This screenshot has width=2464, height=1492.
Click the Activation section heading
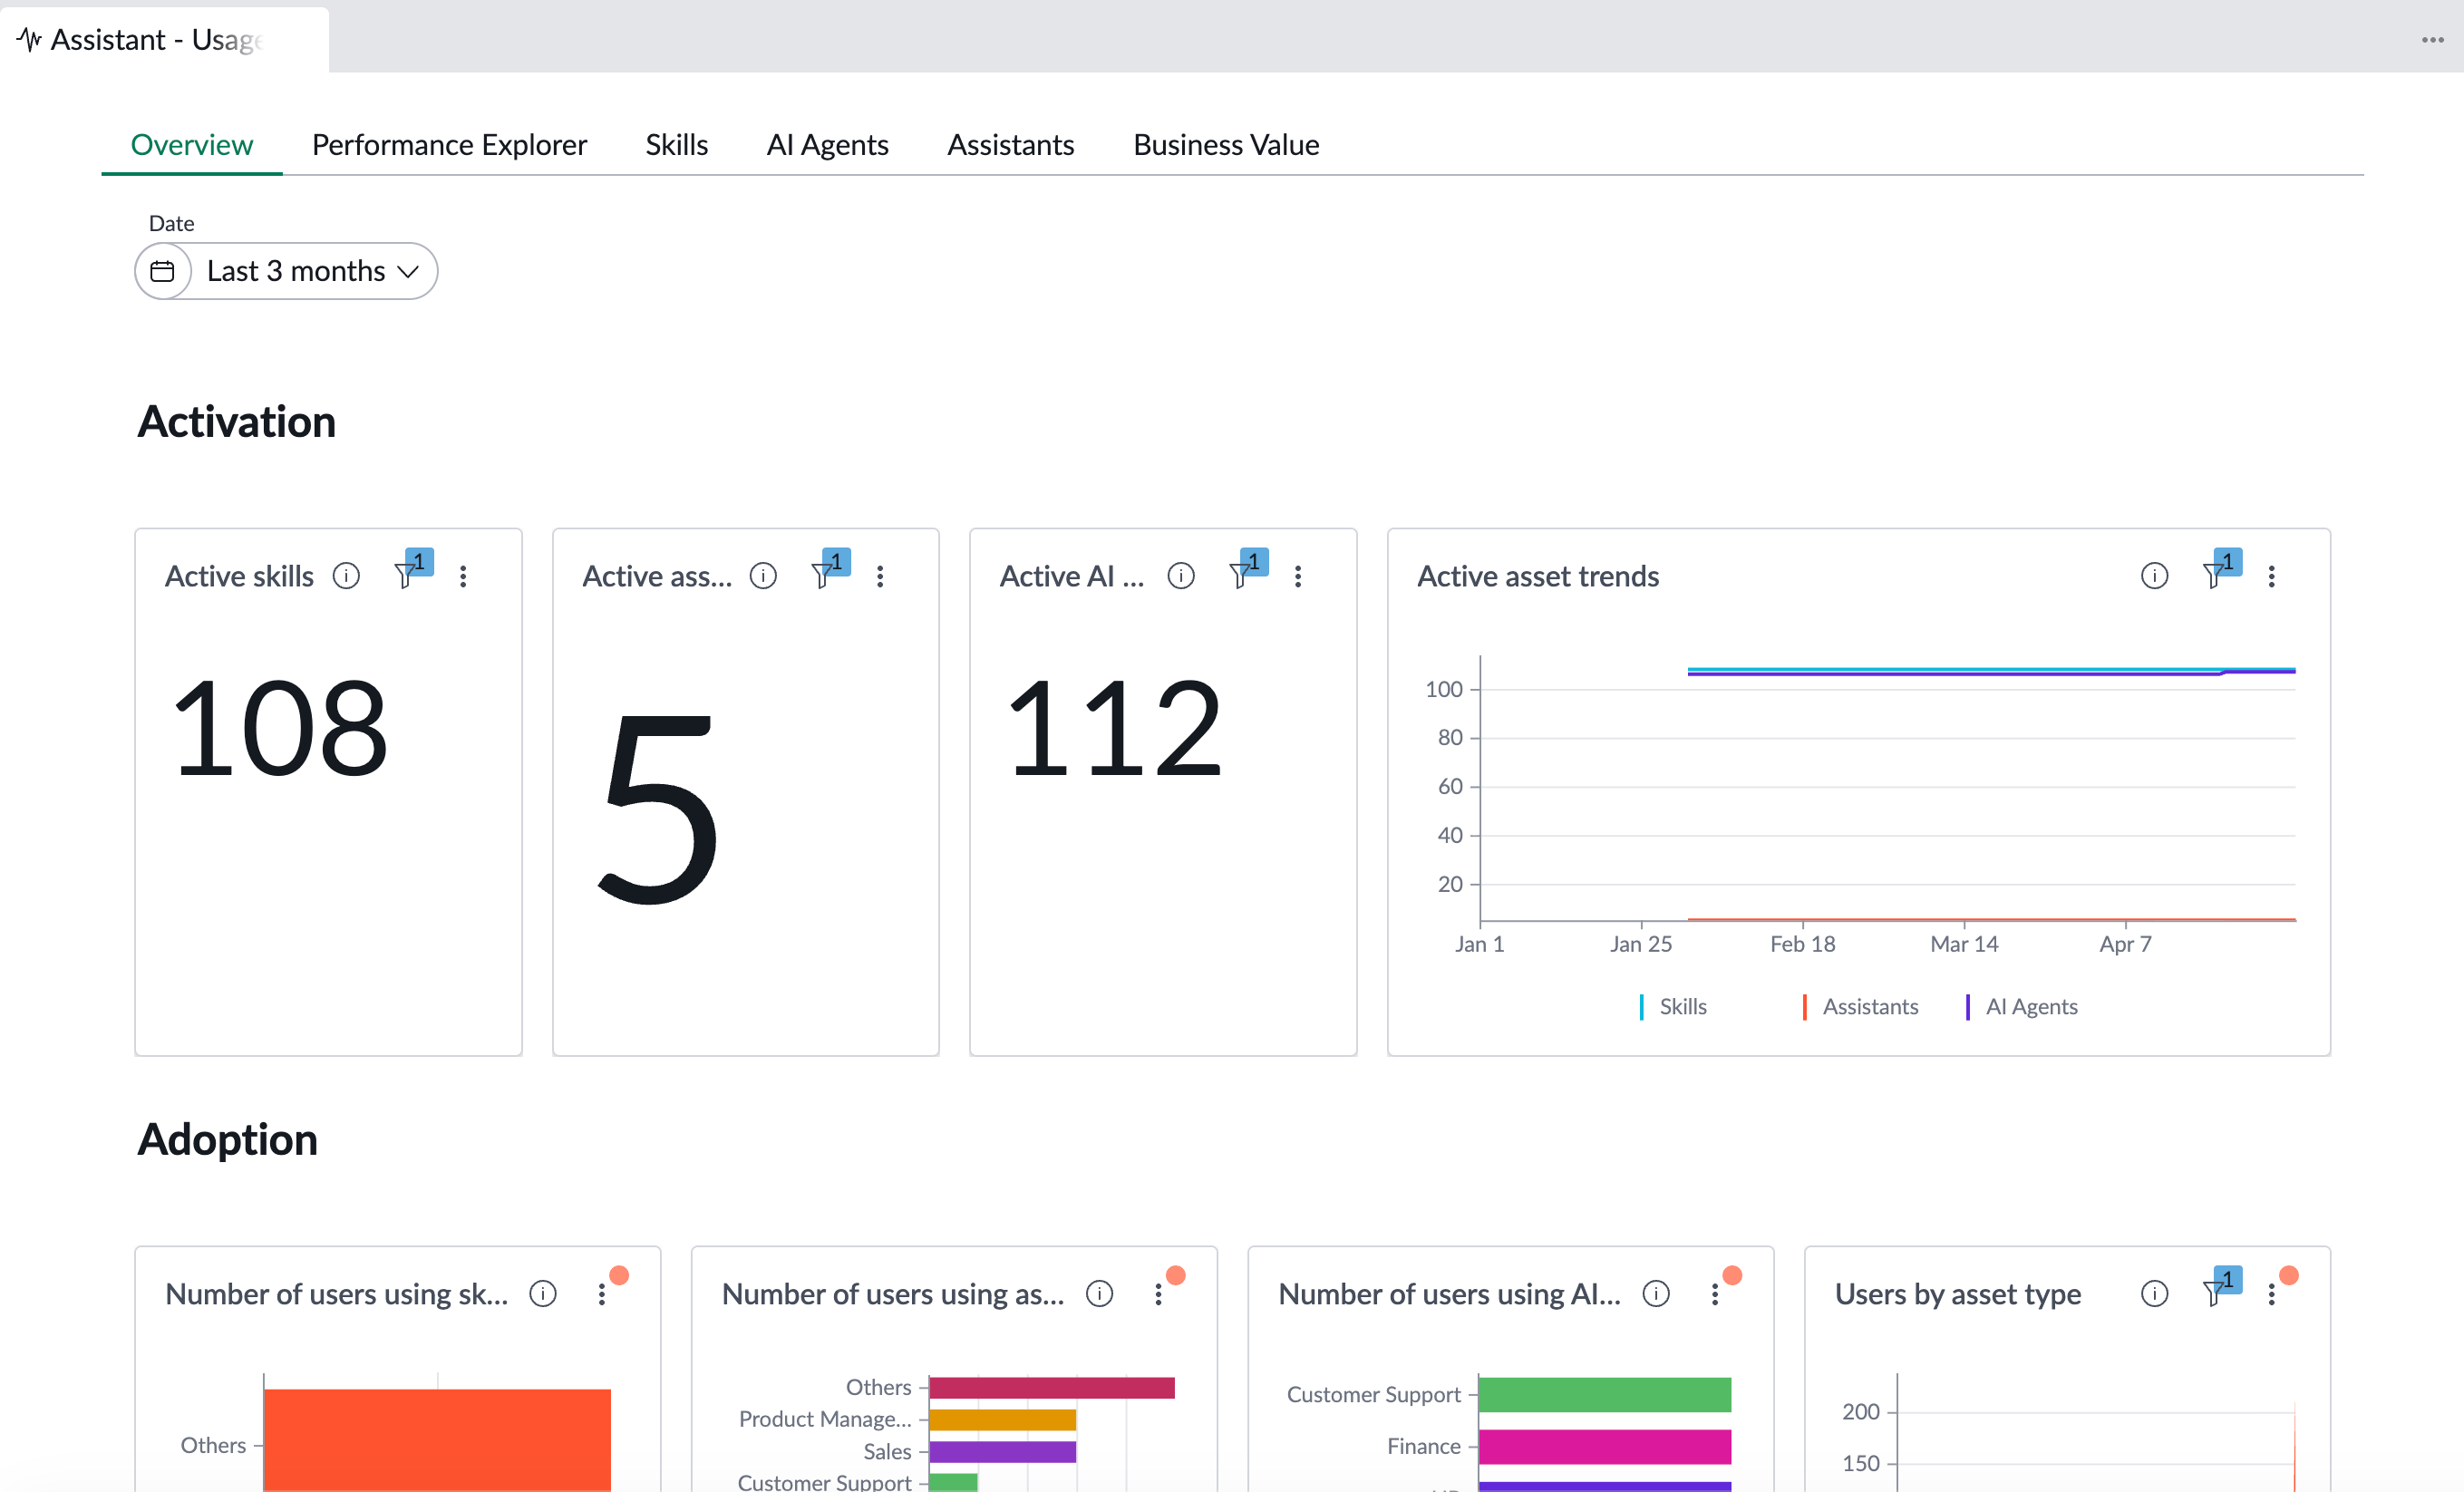pyautogui.click(x=236, y=422)
